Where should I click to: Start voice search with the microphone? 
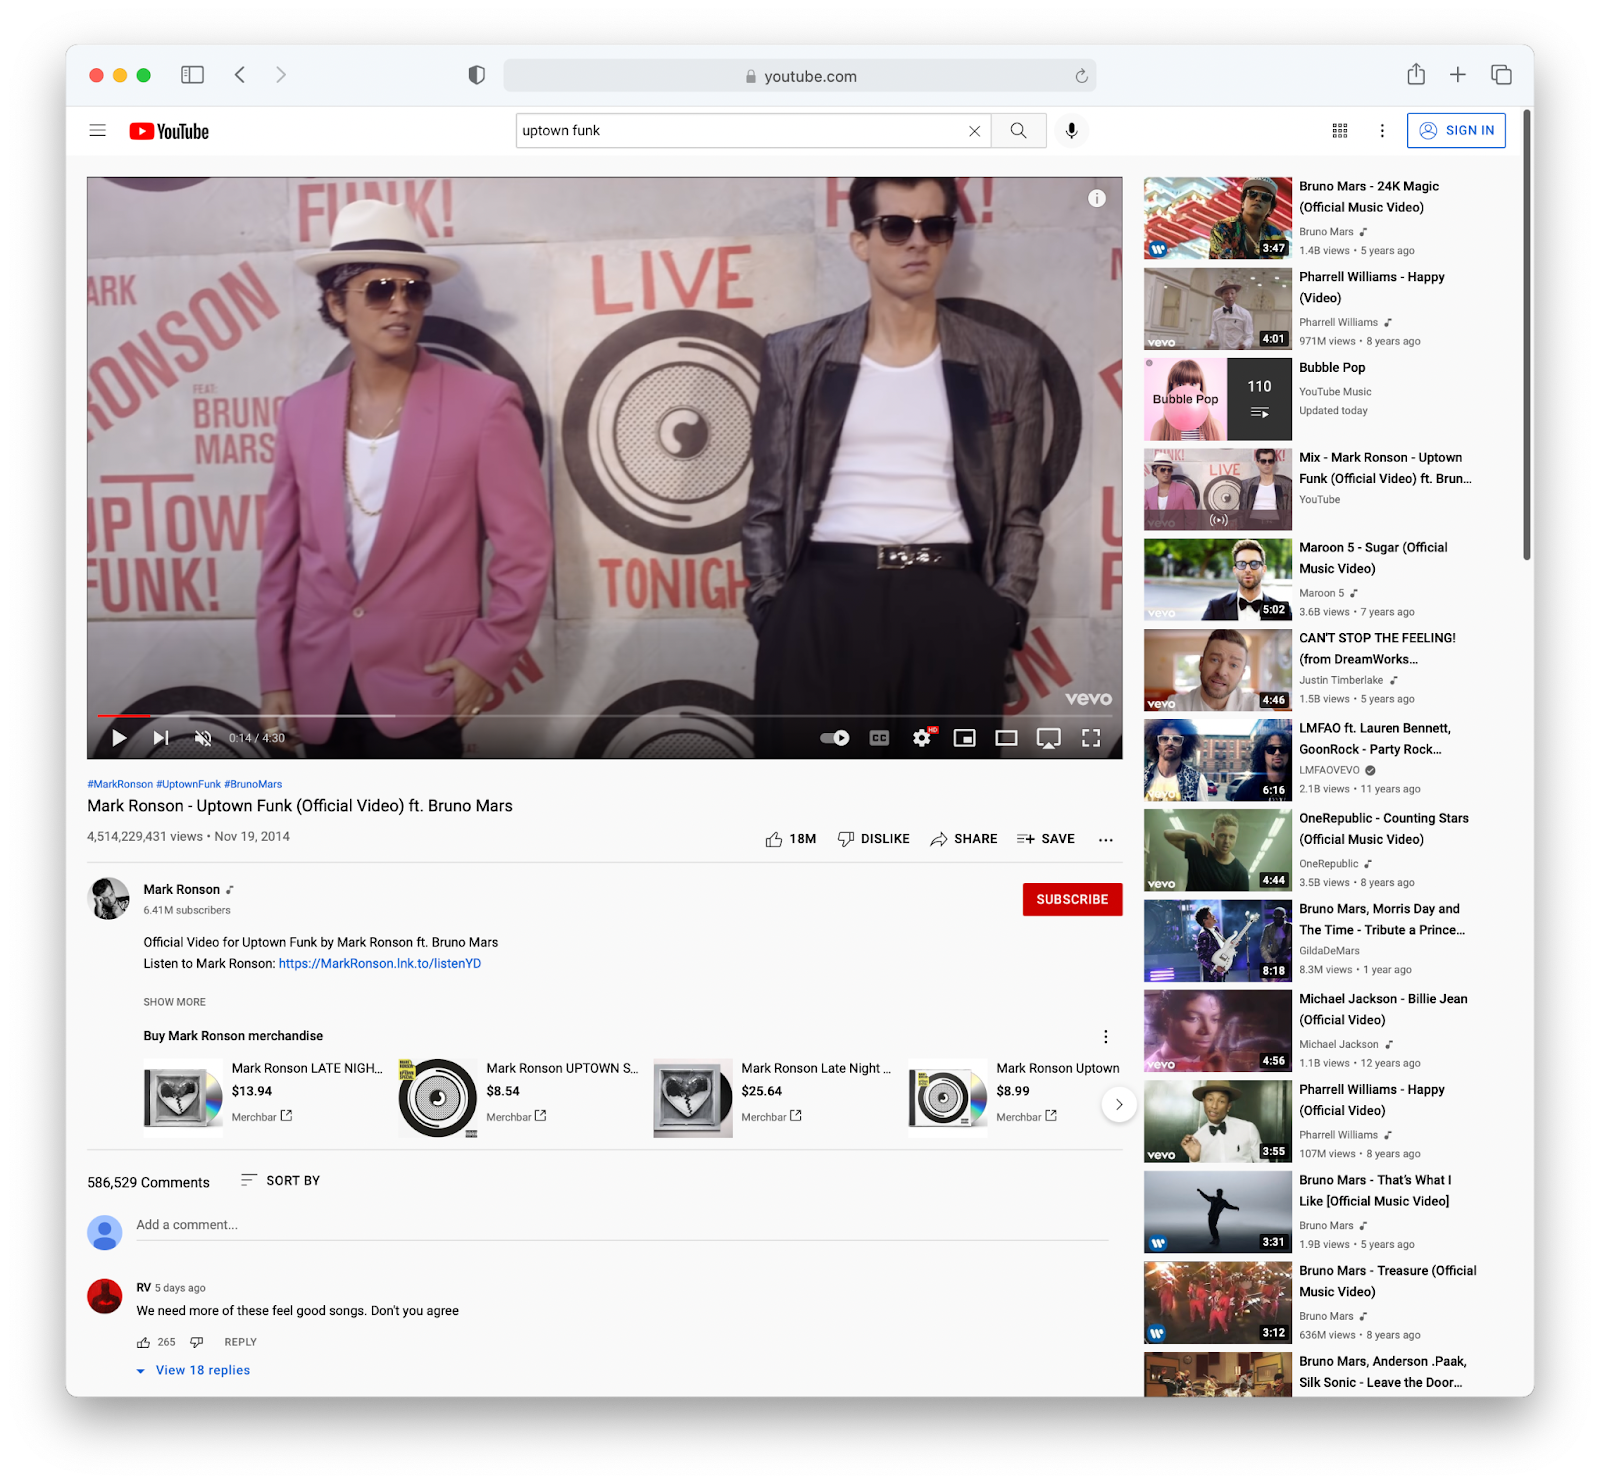tap(1071, 131)
